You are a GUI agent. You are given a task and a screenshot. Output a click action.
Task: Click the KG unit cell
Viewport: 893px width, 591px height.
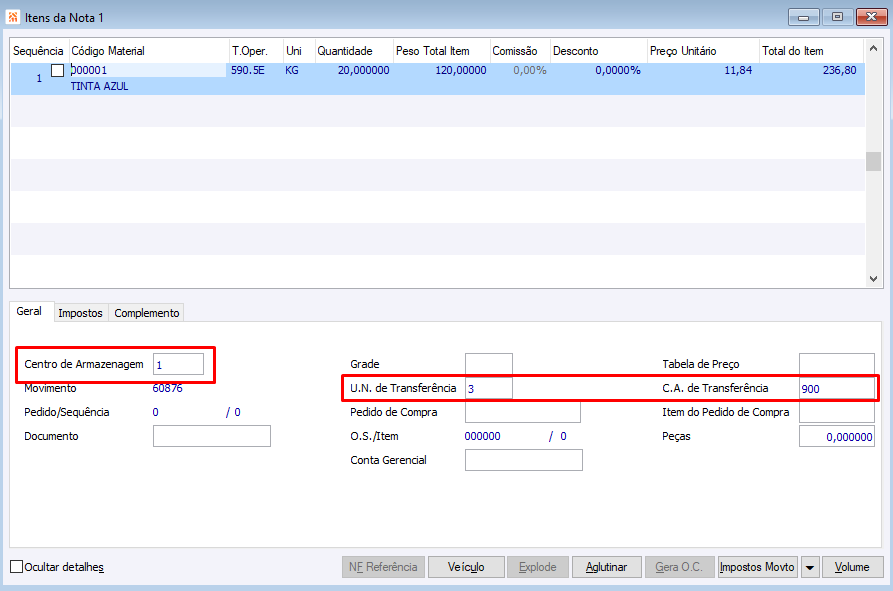(292, 70)
